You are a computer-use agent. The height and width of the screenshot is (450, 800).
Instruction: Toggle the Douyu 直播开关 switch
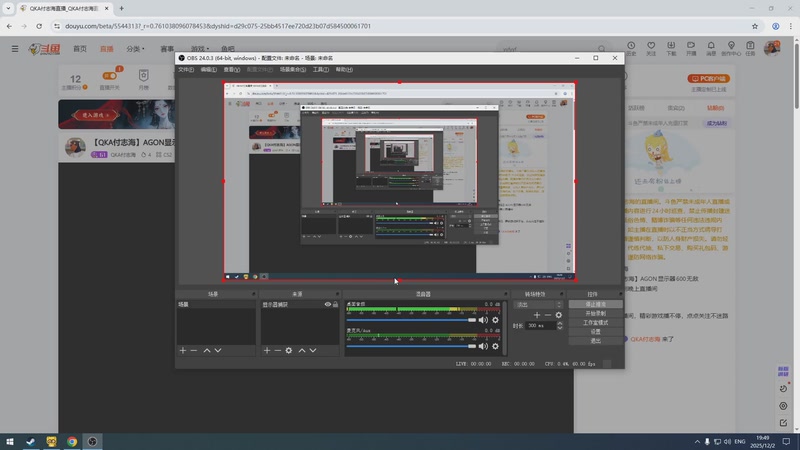110,76
